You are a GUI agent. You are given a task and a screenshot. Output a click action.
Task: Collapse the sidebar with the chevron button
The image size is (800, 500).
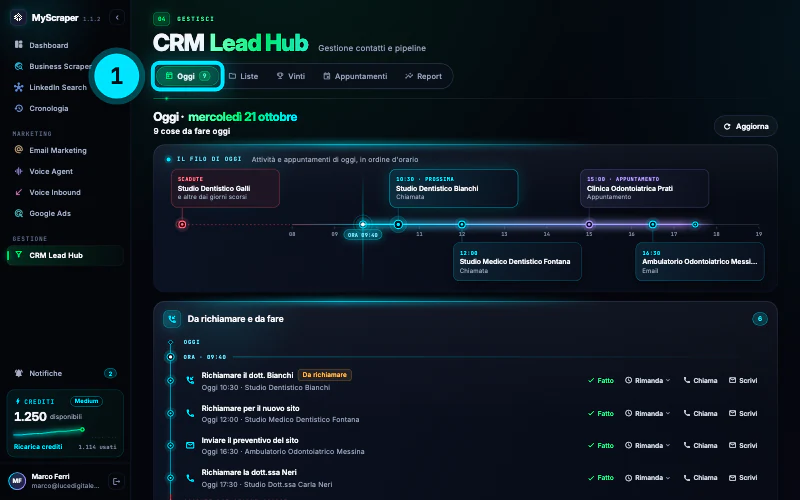pyautogui.click(x=117, y=17)
